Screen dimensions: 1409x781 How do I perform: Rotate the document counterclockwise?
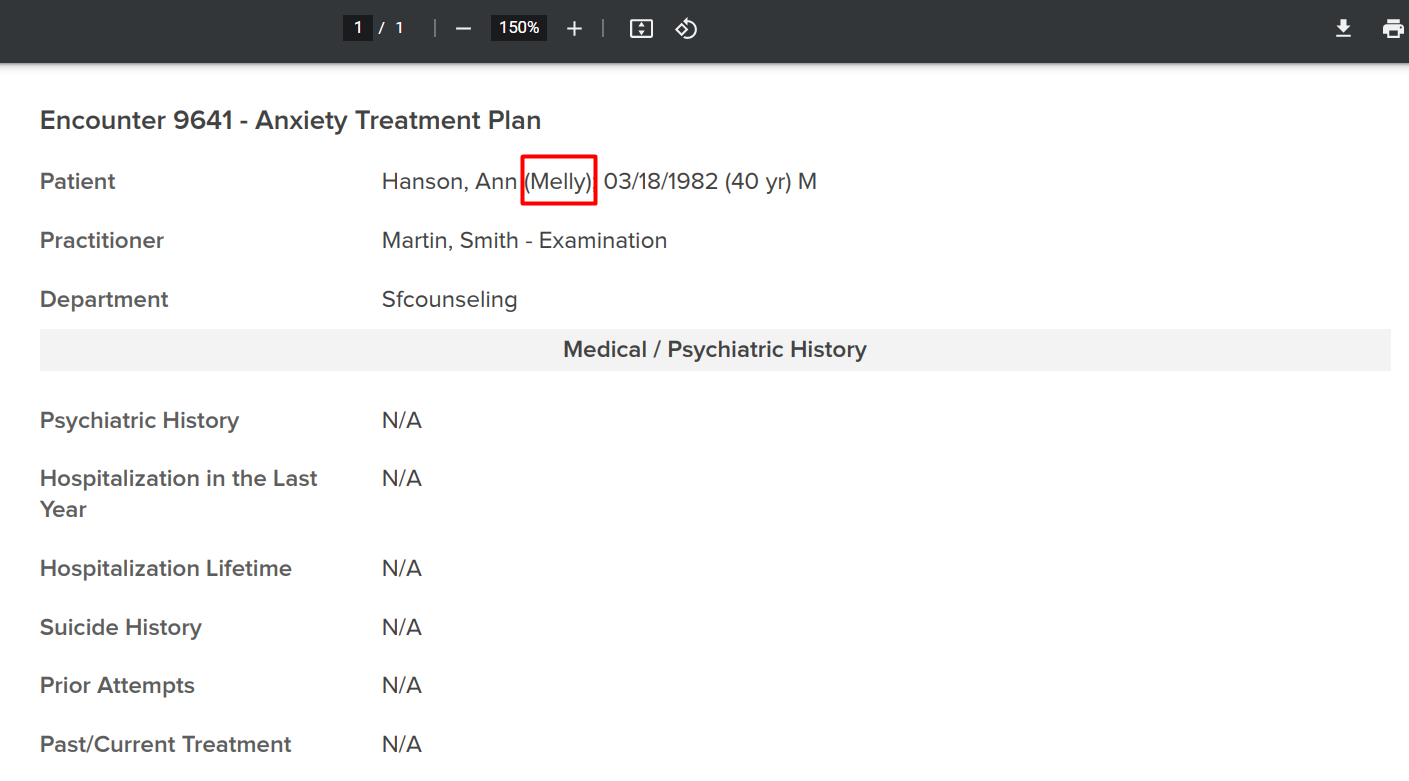686,29
